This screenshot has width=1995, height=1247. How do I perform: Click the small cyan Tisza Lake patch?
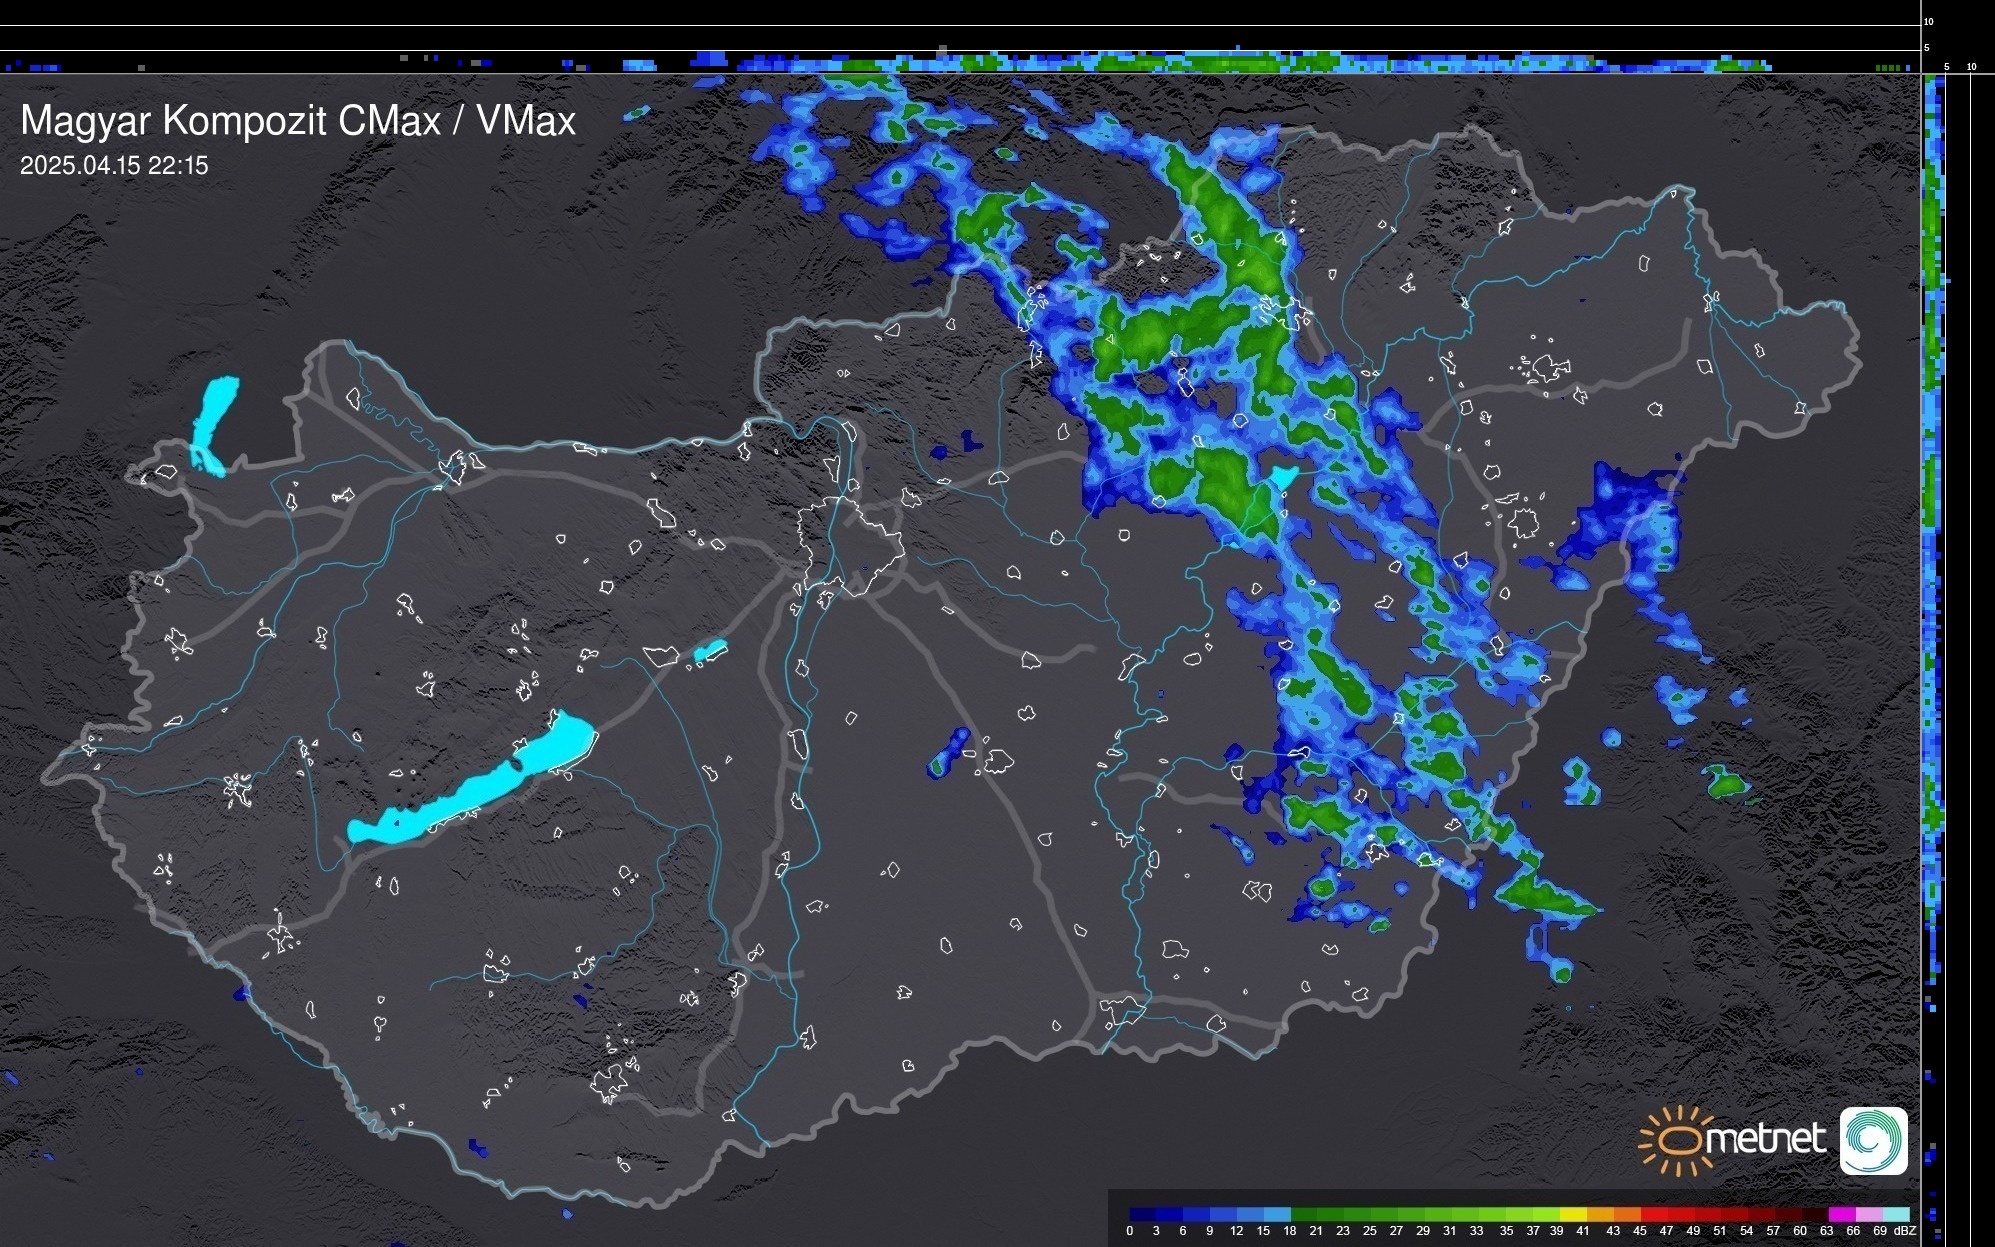[x=1283, y=476]
